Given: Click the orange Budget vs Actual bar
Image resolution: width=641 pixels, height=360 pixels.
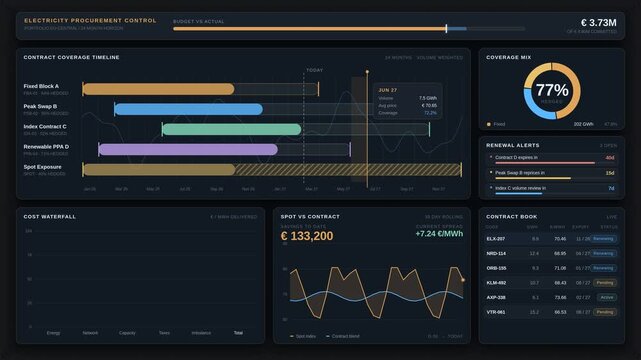Looking at the screenshot, I should tap(309, 29).
